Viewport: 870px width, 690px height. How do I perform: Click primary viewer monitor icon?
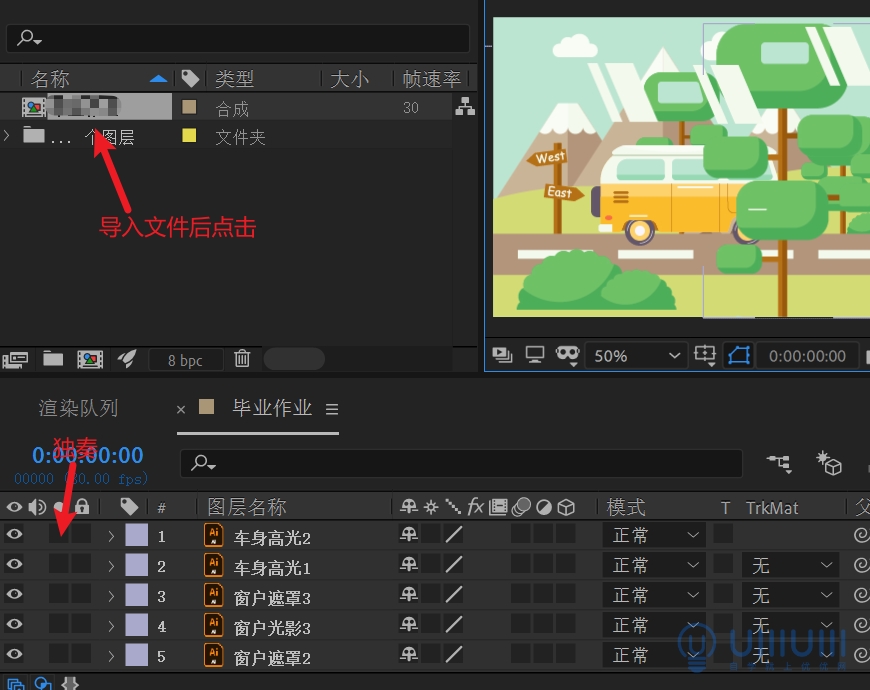point(535,354)
